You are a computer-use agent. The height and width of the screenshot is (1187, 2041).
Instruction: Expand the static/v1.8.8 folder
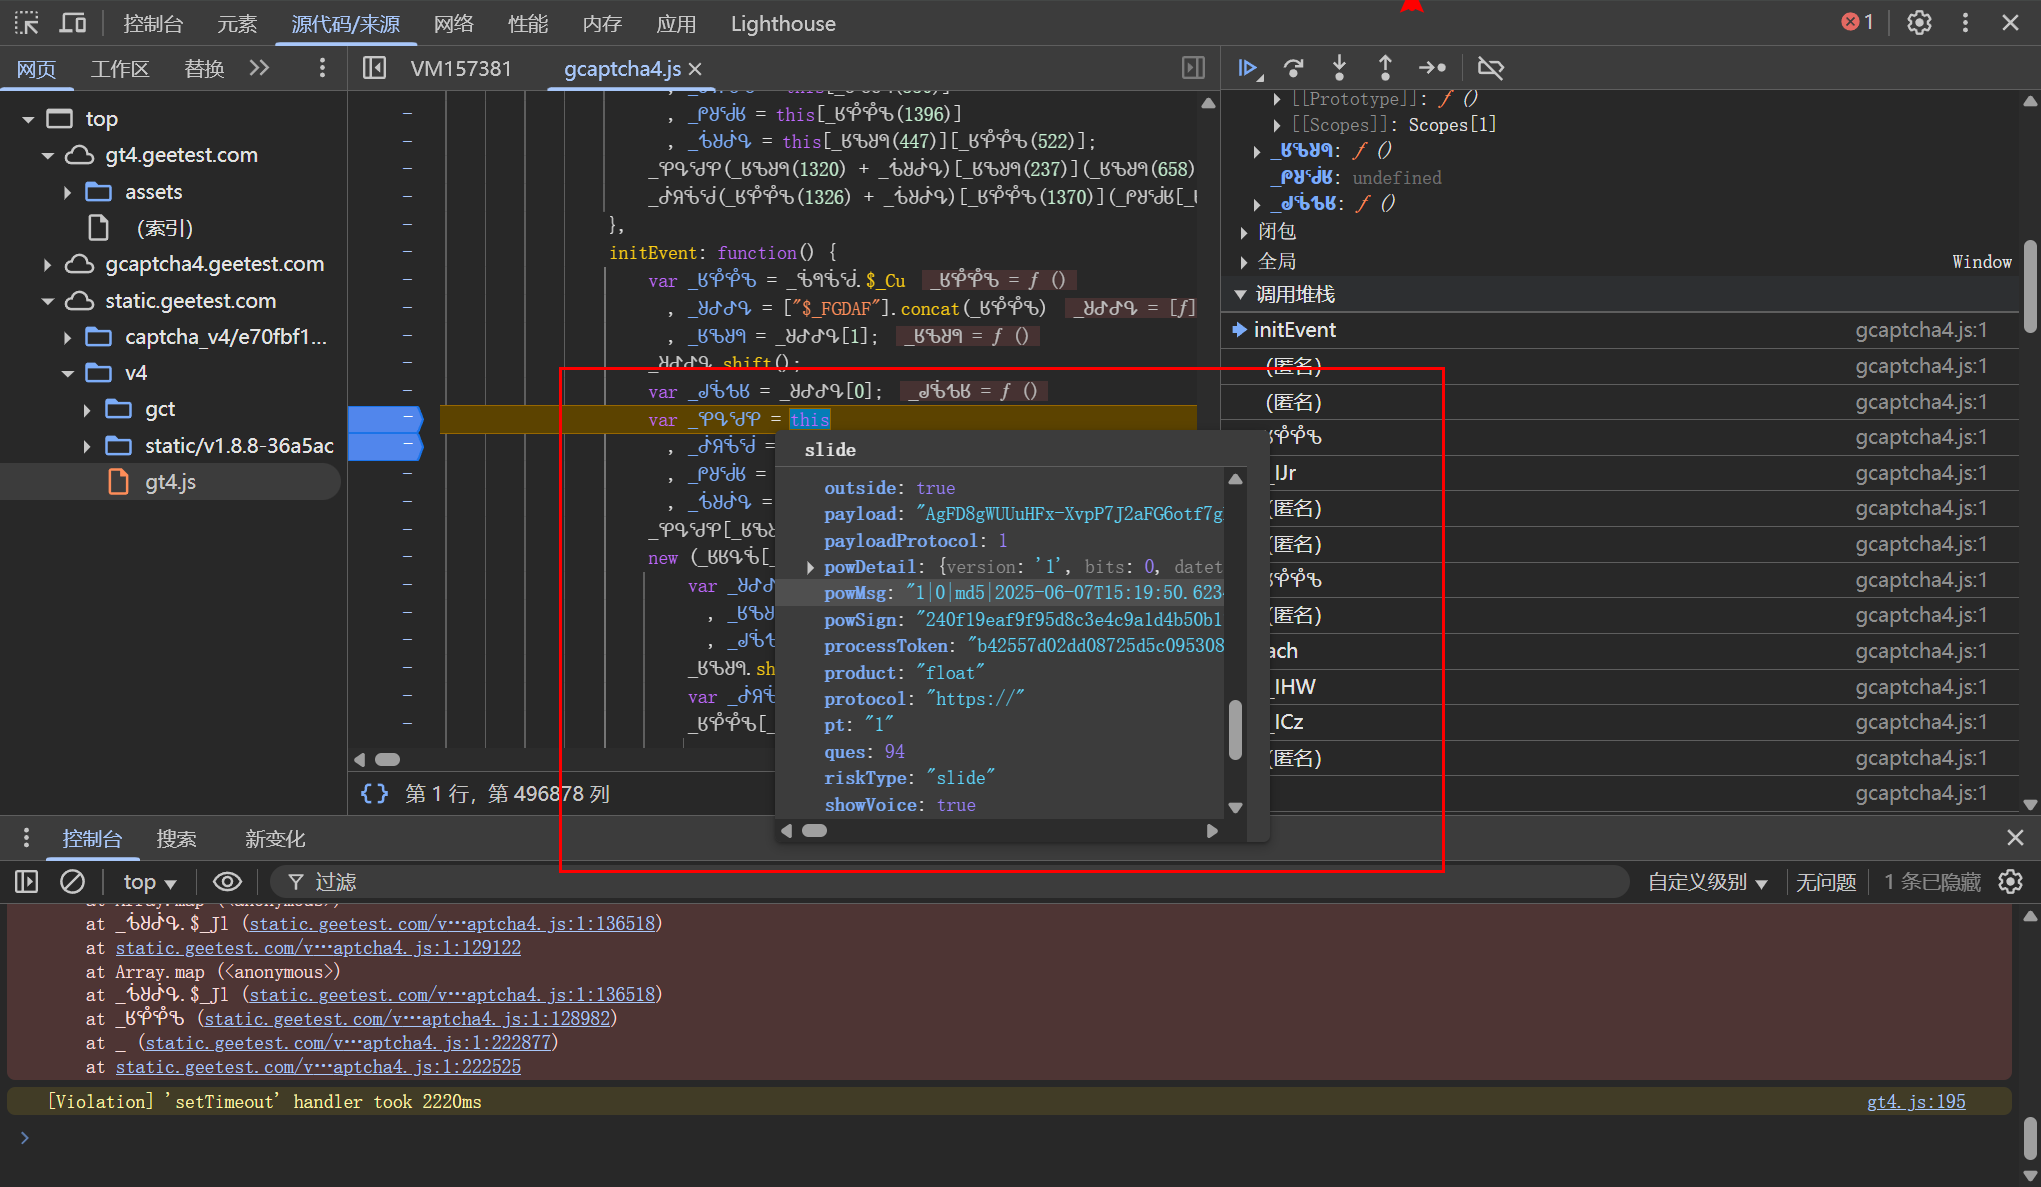(x=87, y=446)
